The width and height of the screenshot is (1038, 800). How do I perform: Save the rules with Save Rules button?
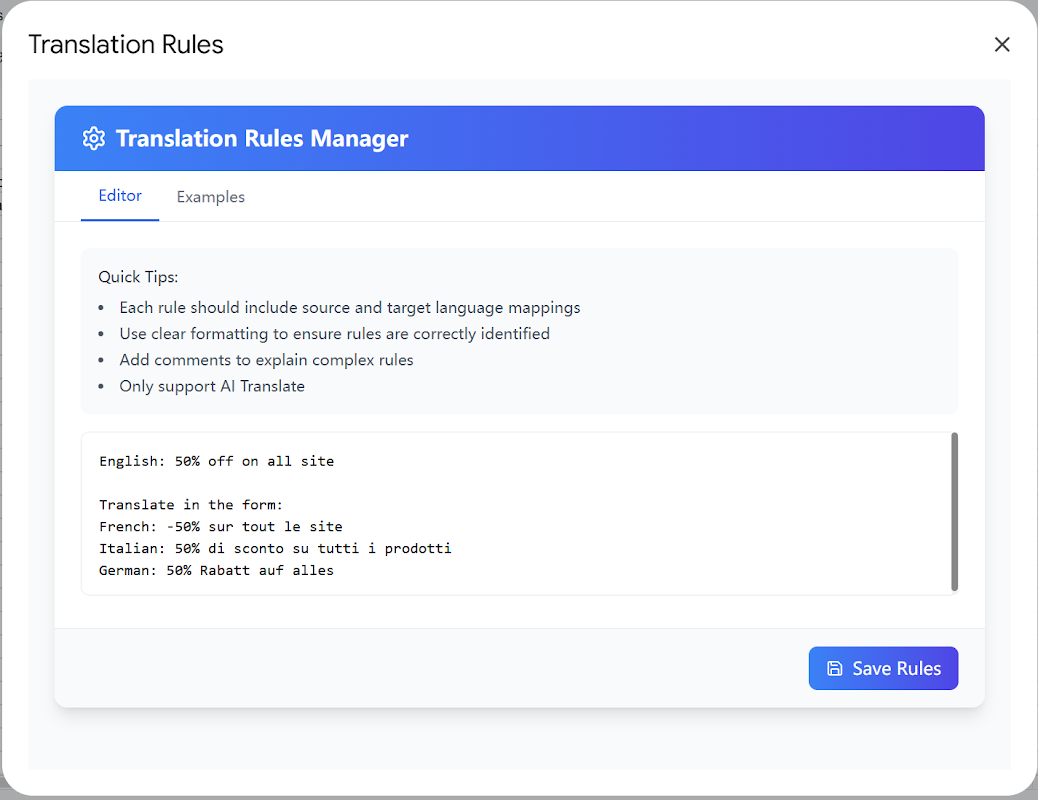883,668
